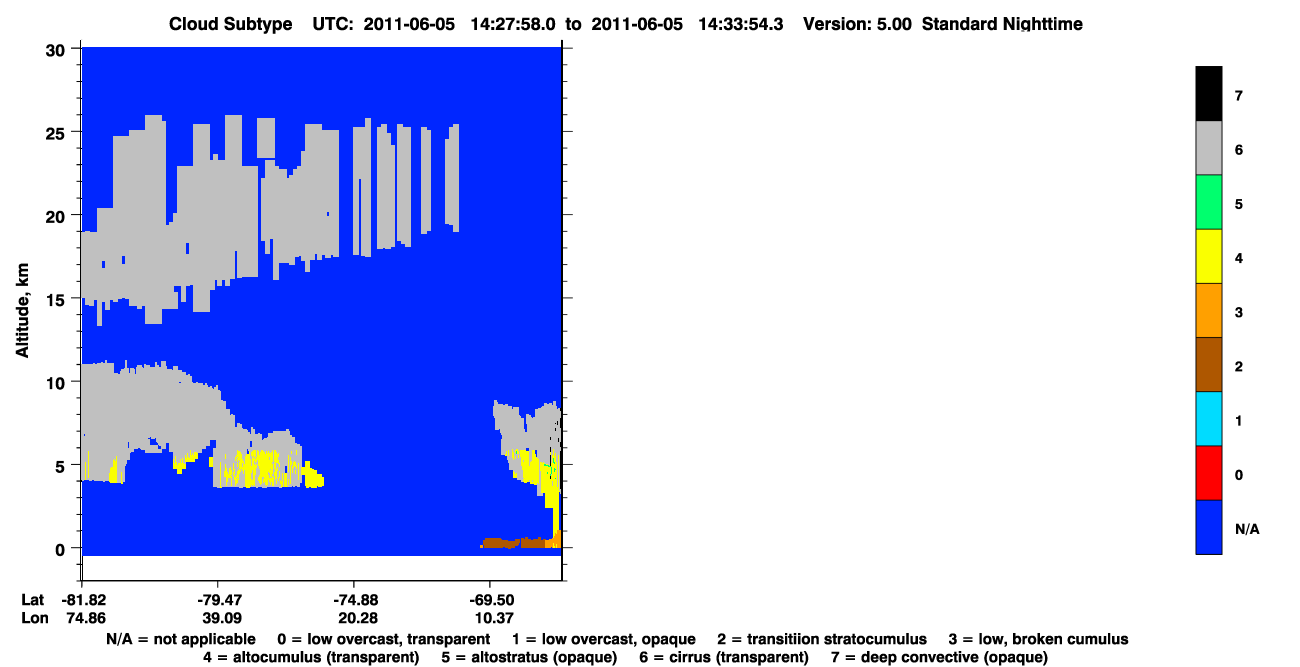The height and width of the screenshot is (667, 1300).
Task: Click legend text 'N/A = not applicable'
Action: (x=180, y=639)
